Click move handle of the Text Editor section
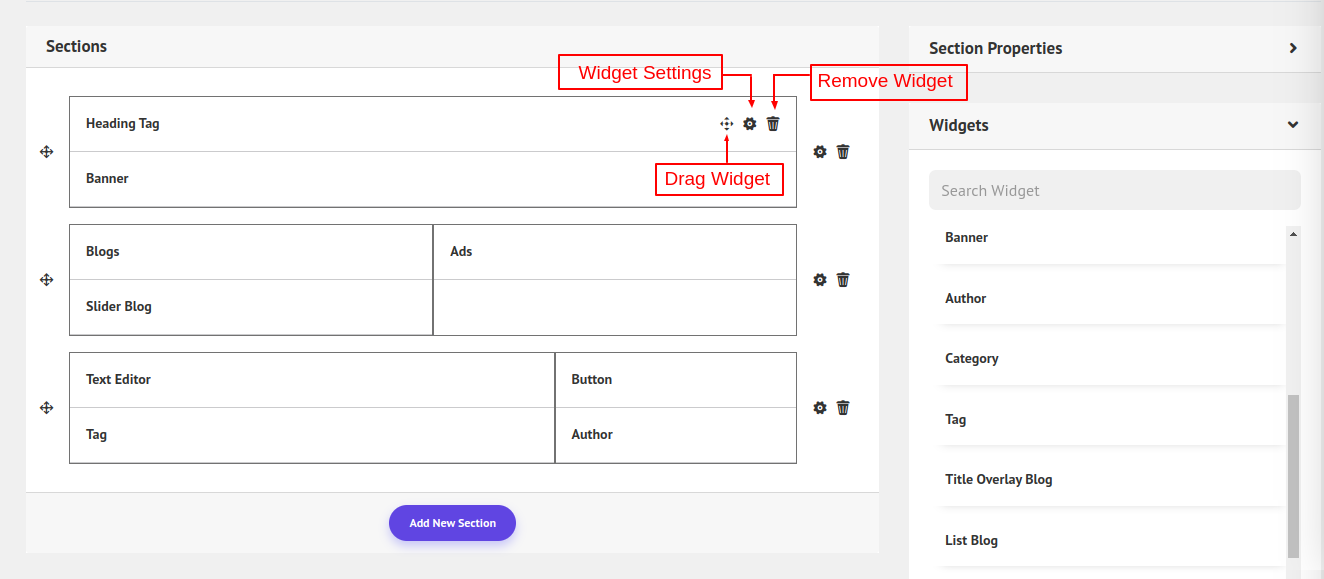The width and height of the screenshot is (1324, 579). point(46,408)
